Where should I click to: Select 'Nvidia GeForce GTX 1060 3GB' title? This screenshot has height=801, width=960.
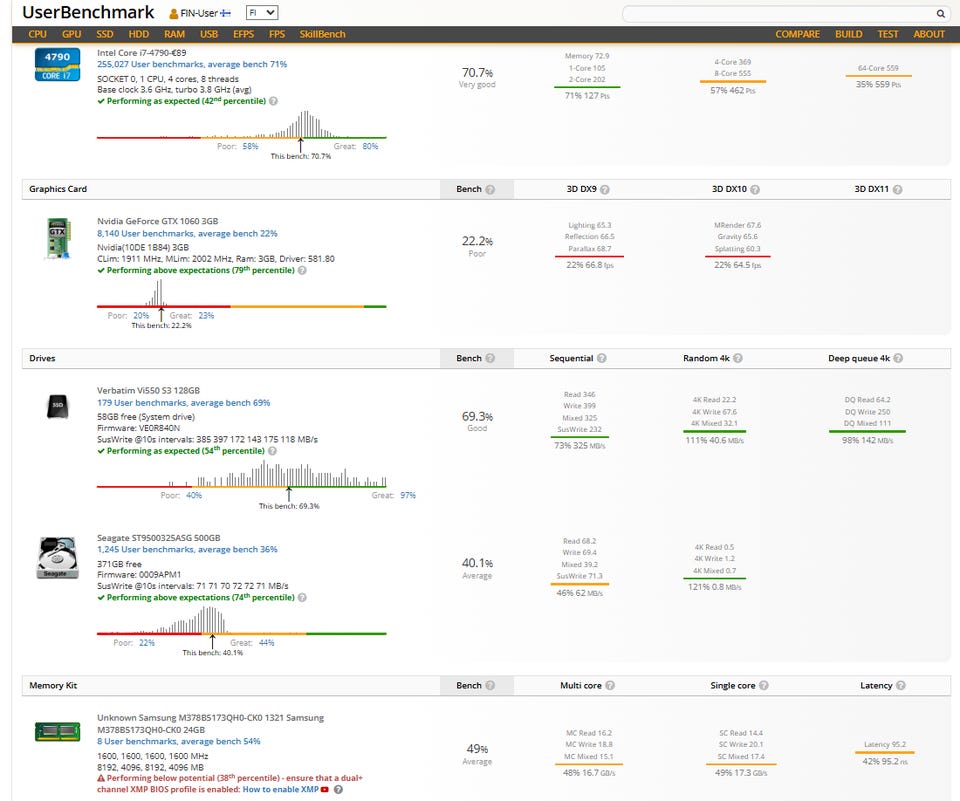pos(157,221)
